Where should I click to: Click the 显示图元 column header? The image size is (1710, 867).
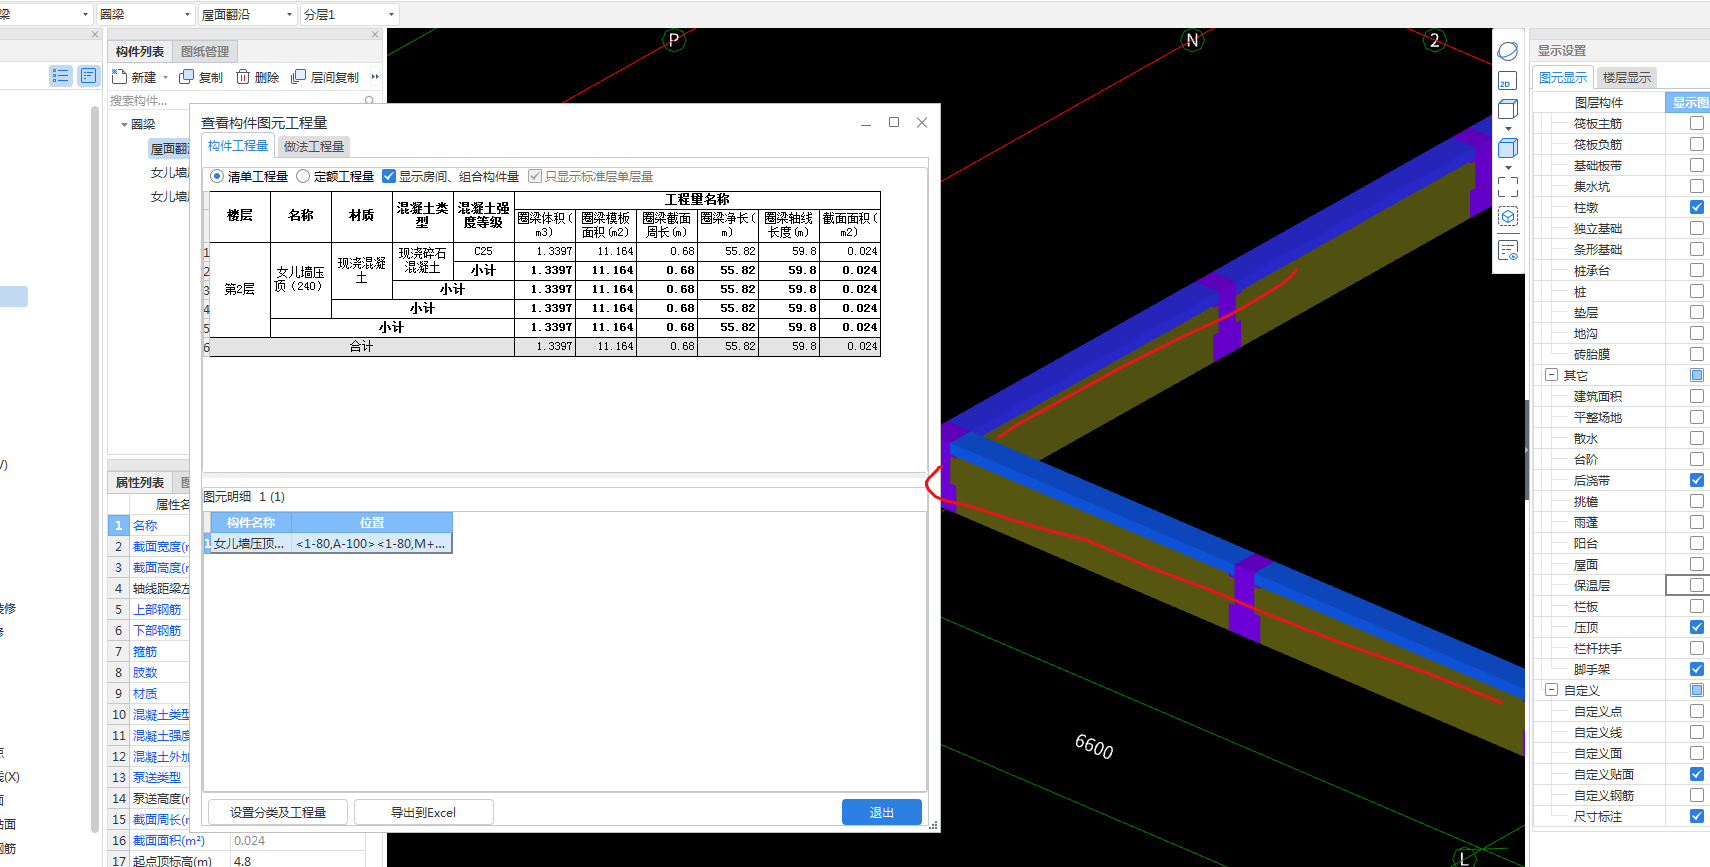click(1690, 102)
